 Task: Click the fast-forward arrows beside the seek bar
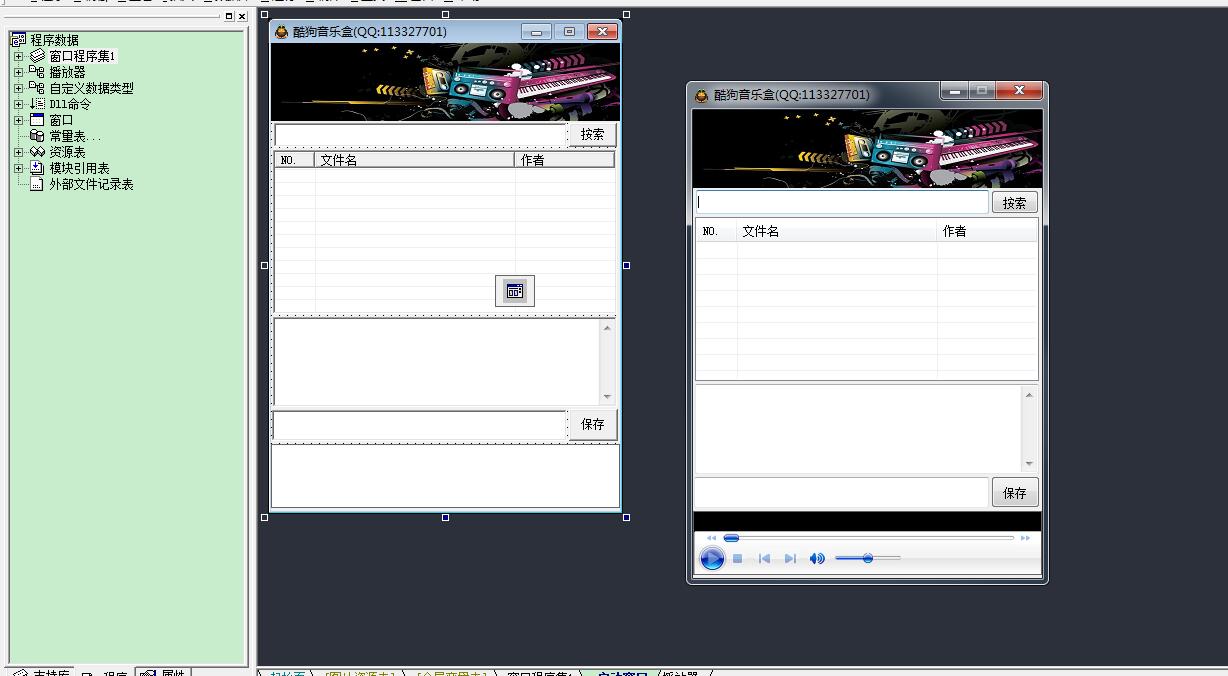pos(1025,538)
